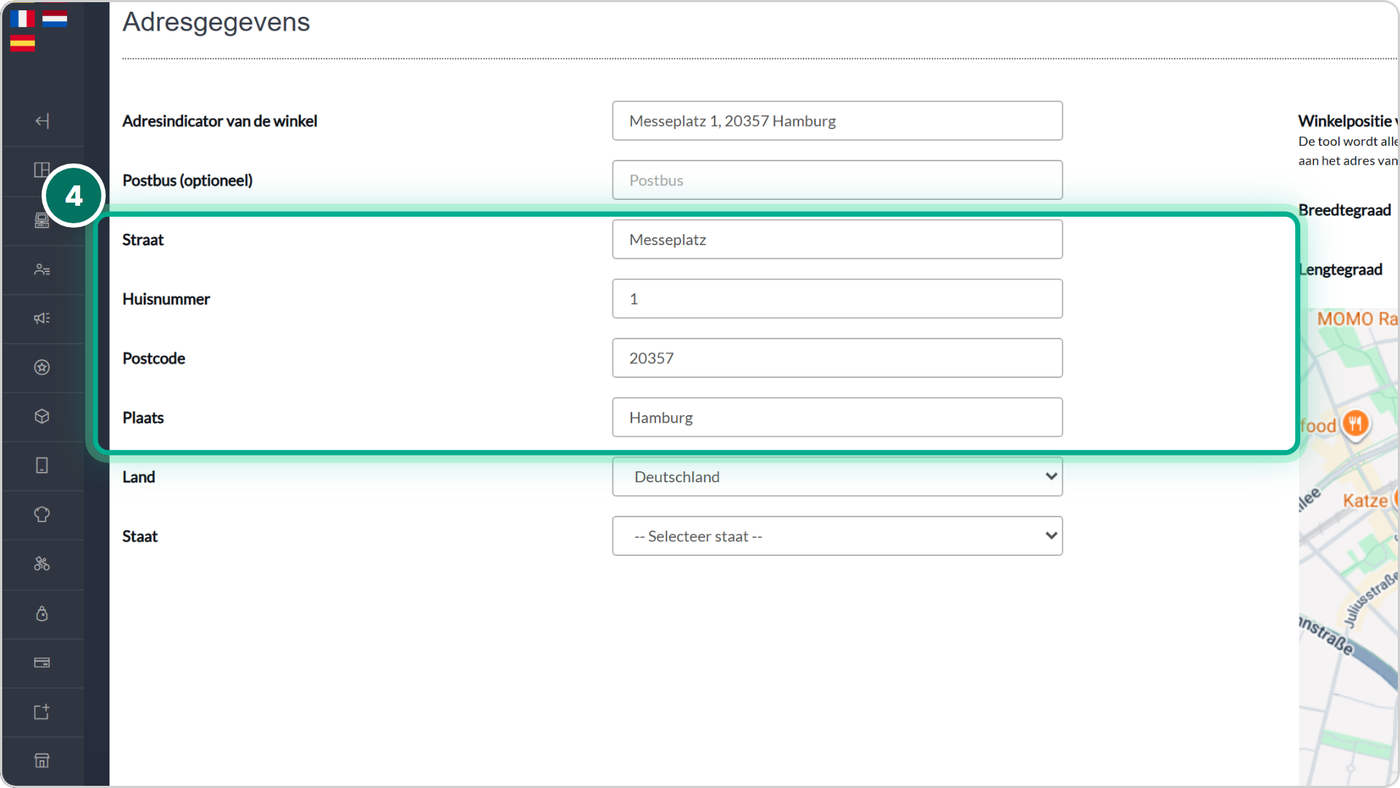Click the 'MOMO Ra' place label on map
The height and width of the screenshot is (788, 1400).
tap(1357, 318)
